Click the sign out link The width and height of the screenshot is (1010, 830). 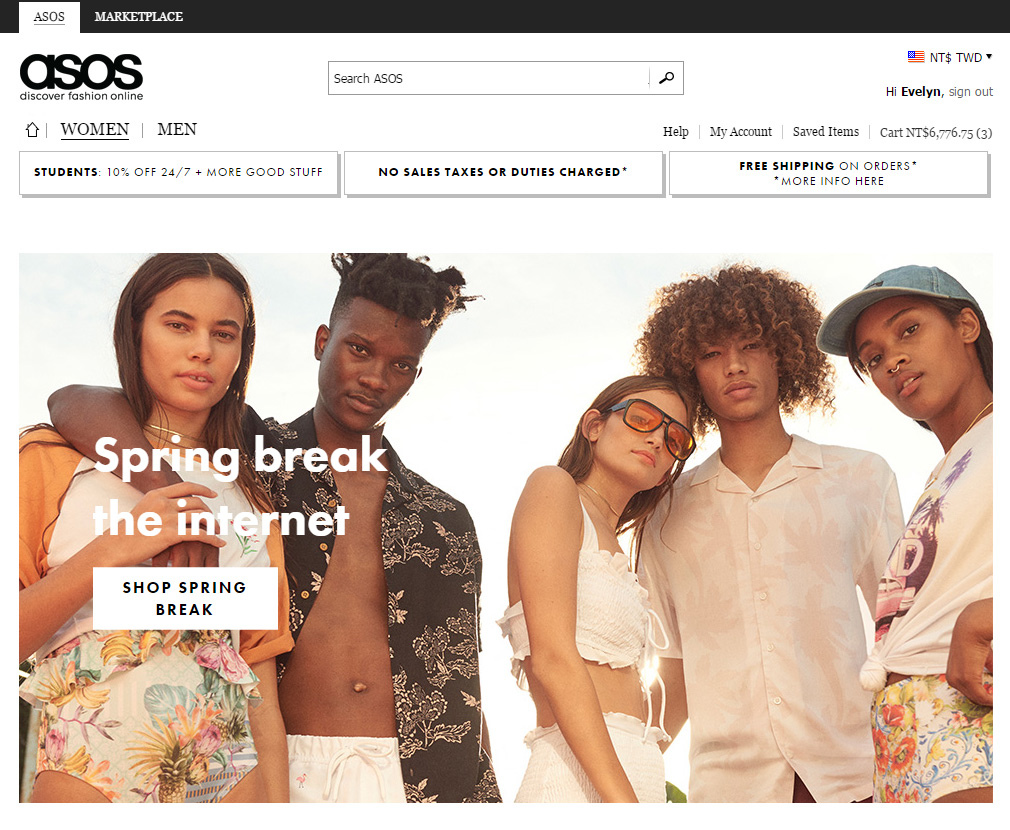971,91
